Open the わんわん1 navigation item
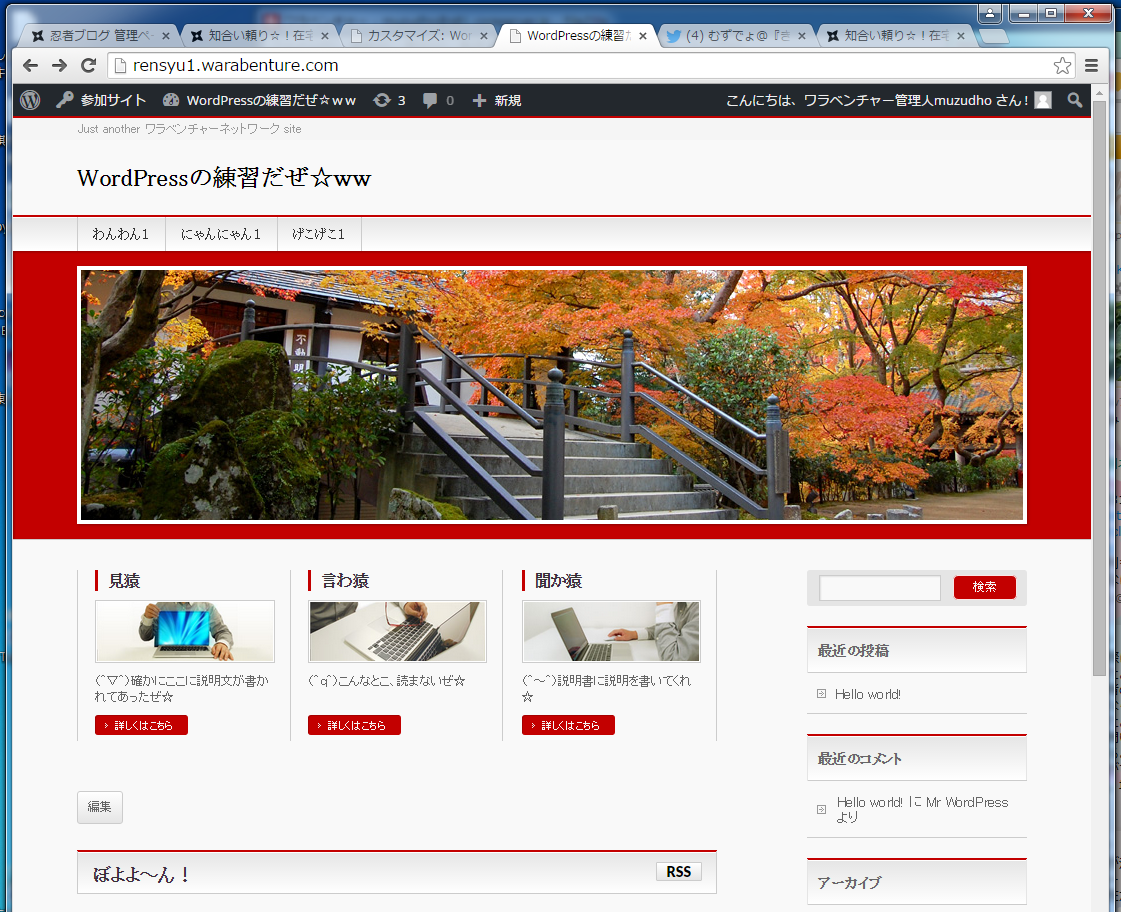1121x912 pixels. pos(121,234)
